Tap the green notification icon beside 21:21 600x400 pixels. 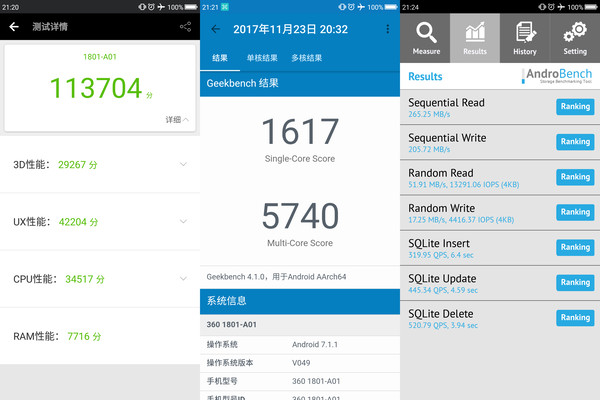[x=225, y=7]
